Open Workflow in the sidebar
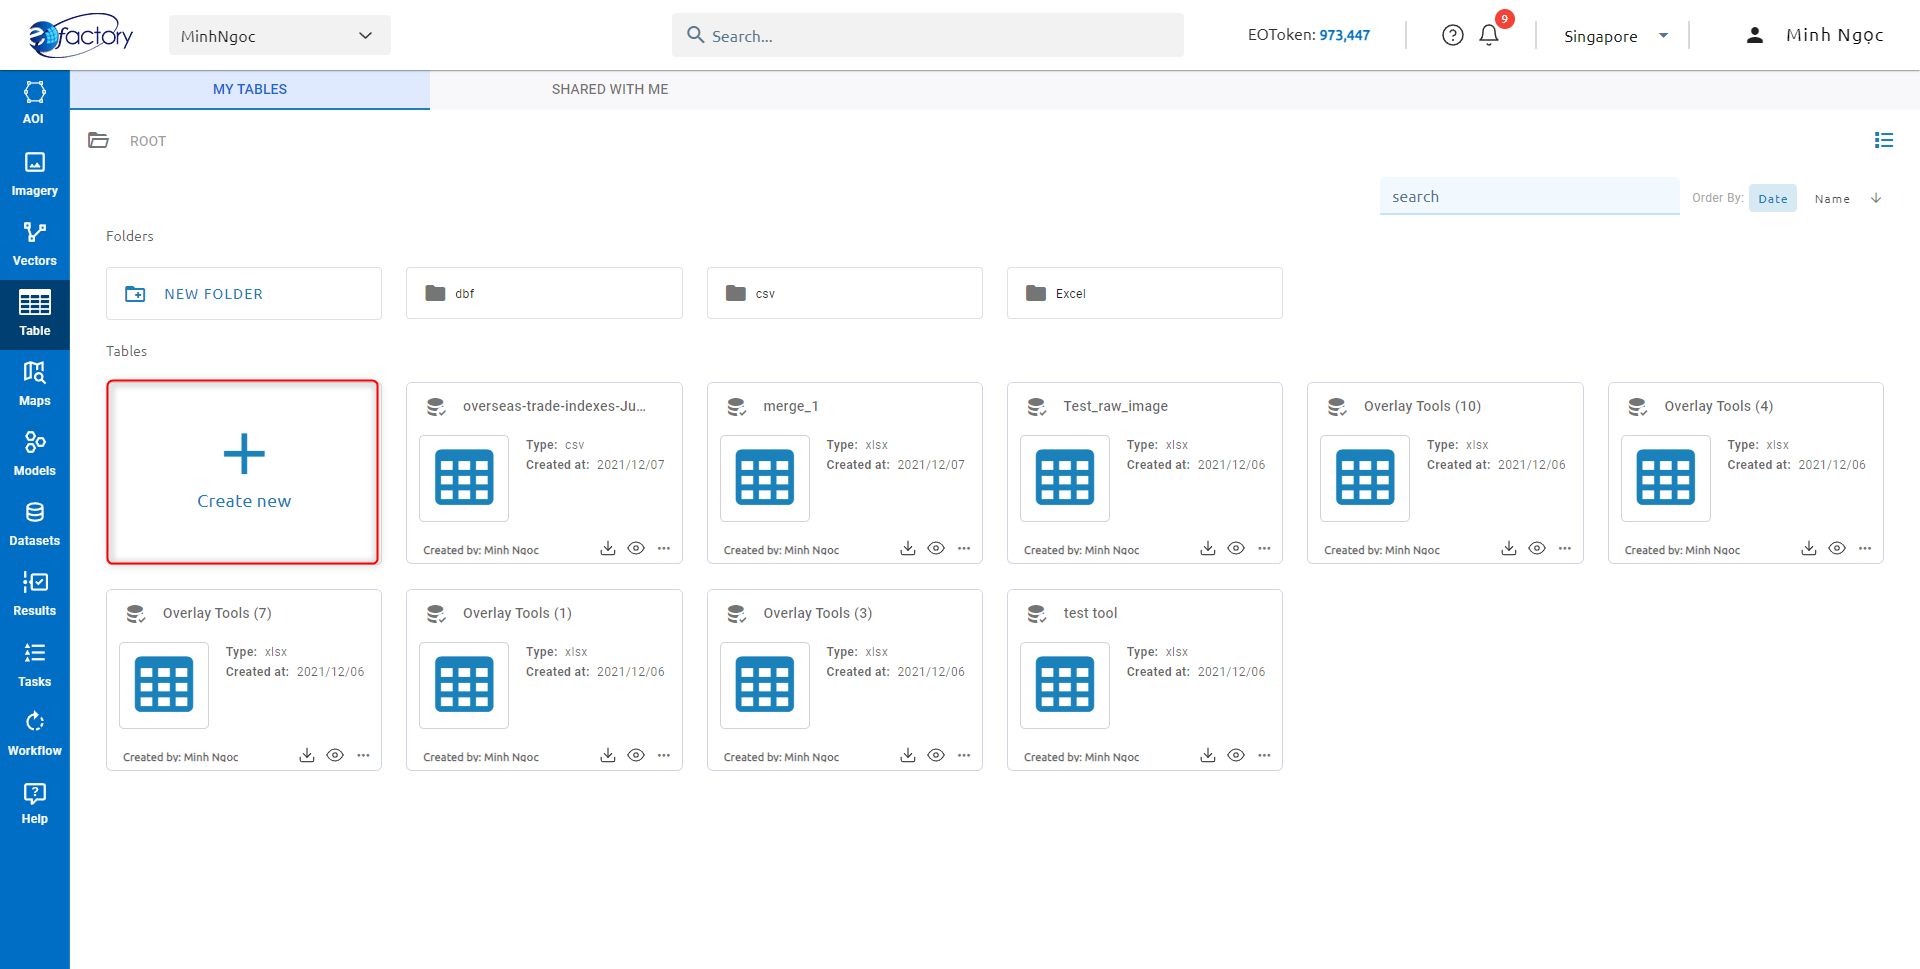Viewport: 1920px width, 969px height. (x=34, y=734)
